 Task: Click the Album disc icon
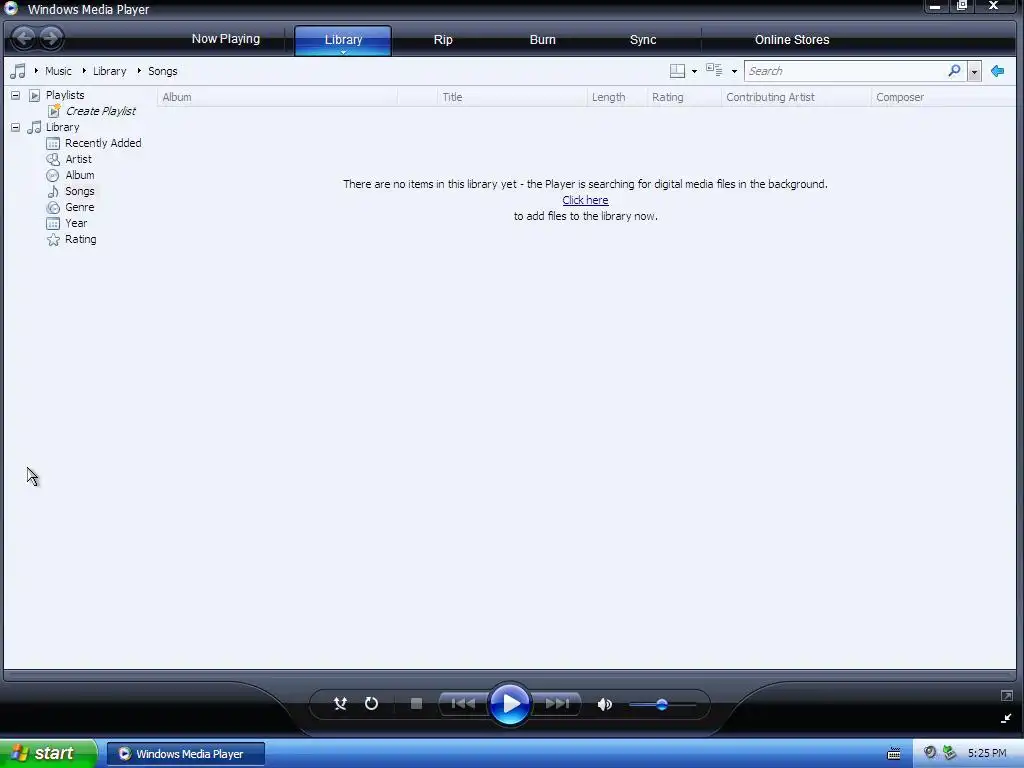tap(53, 175)
